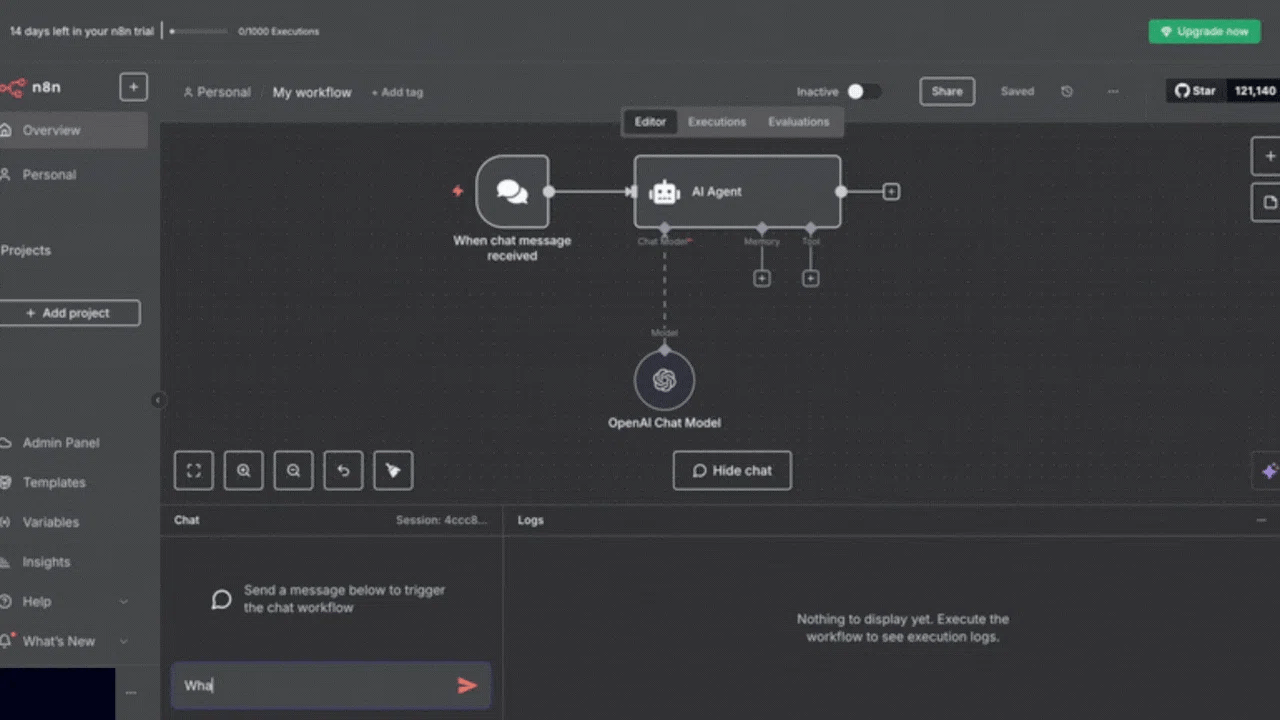
Task: Click the Upgrade now button
Action: coord(1204,31)
